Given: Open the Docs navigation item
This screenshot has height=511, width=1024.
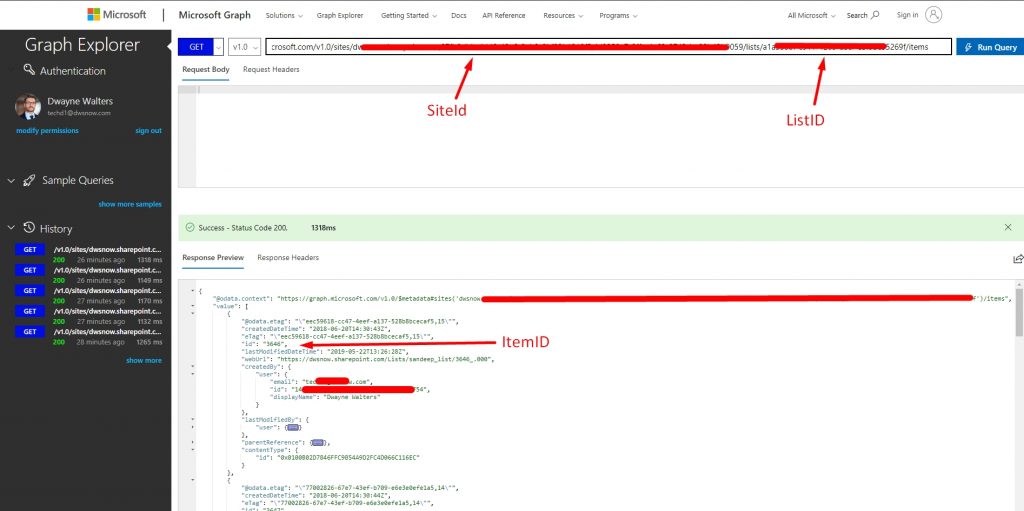Looking at the screenshot, I should coord(458,15).
